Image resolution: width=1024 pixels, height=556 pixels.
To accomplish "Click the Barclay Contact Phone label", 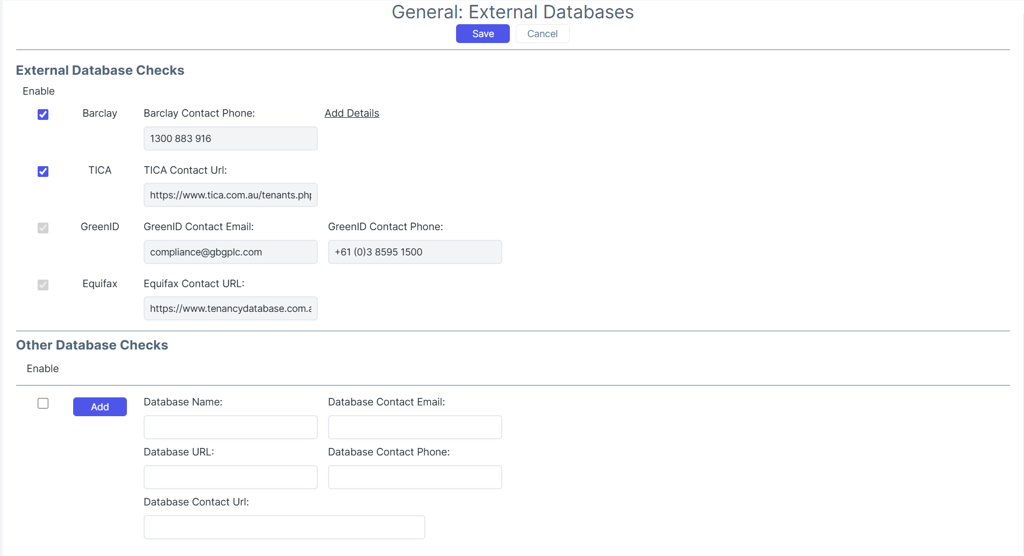I will [199, 113].
